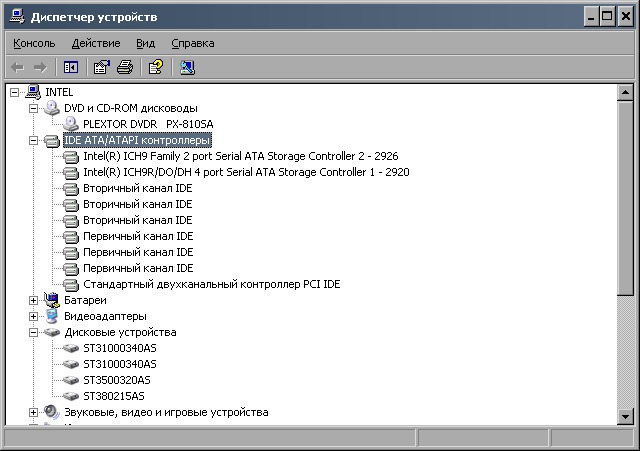Click the Scan for hardware changes icon
The height and width of the screenshot is (451, 640).
[187, 68]
